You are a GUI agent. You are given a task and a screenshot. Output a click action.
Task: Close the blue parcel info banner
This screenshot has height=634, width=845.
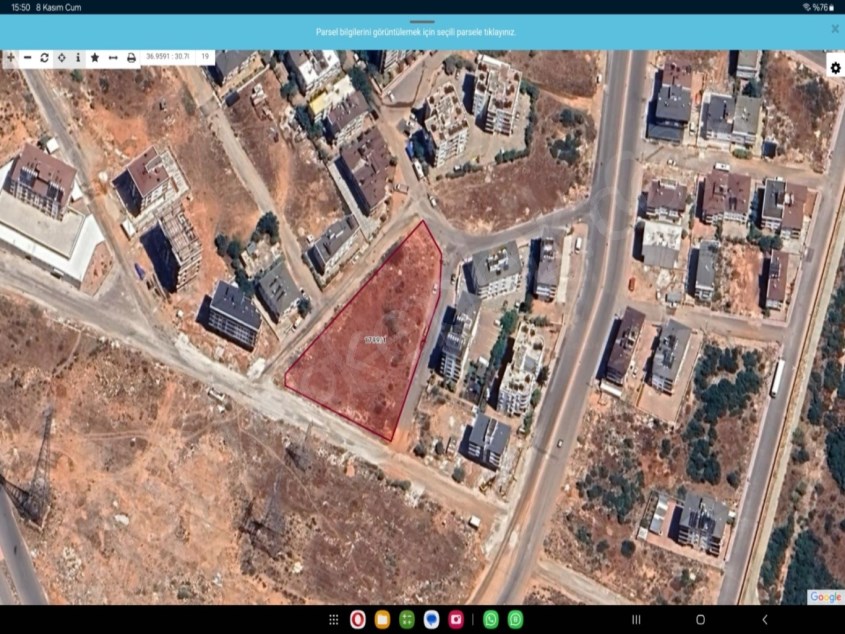(835, 29)
